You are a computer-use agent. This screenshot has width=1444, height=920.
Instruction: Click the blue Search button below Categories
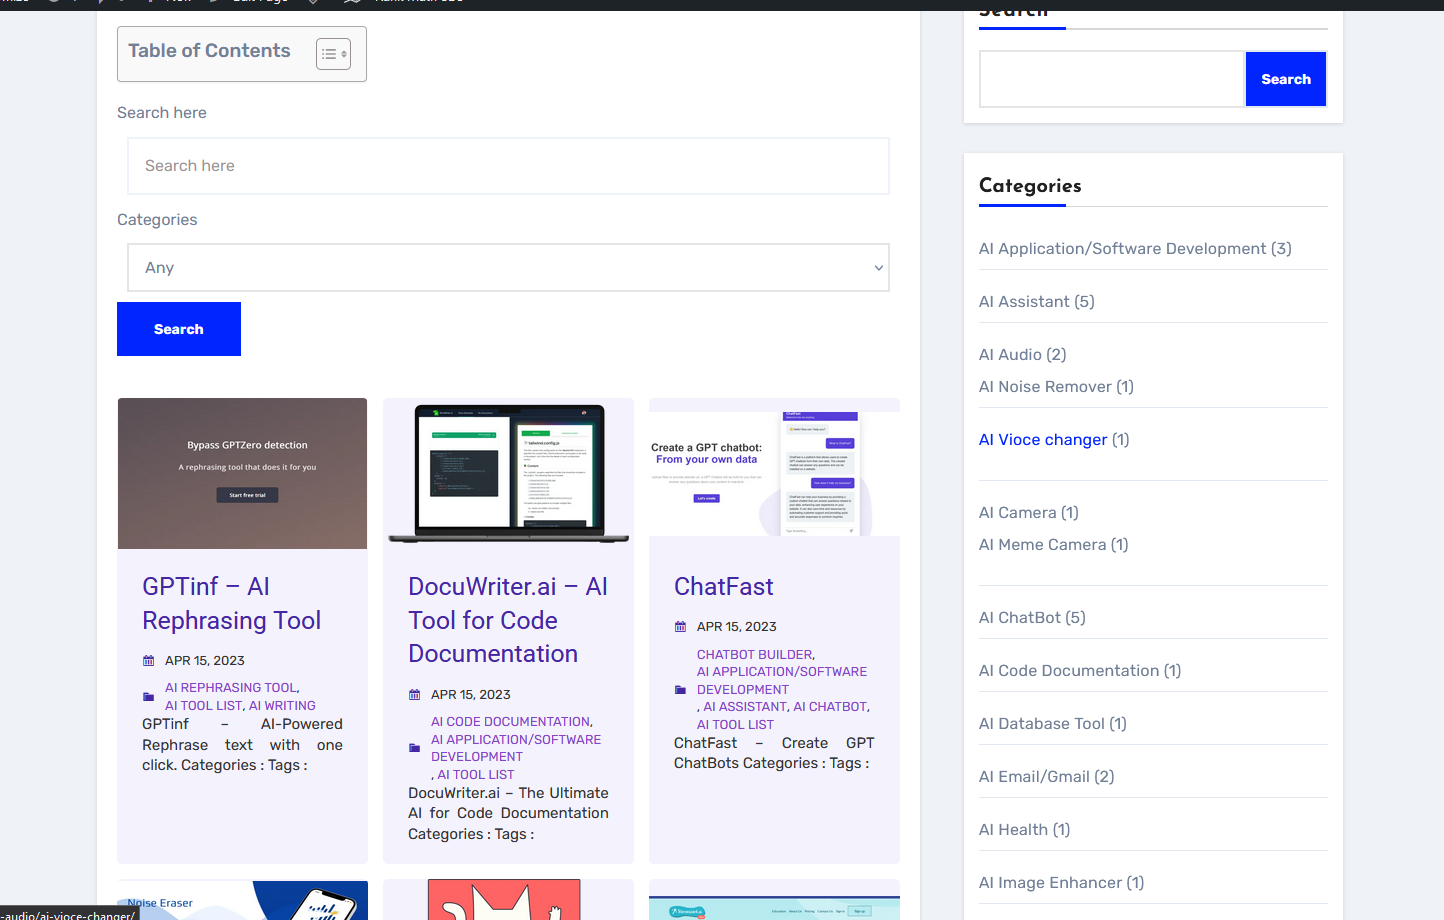tap(179, 329)
